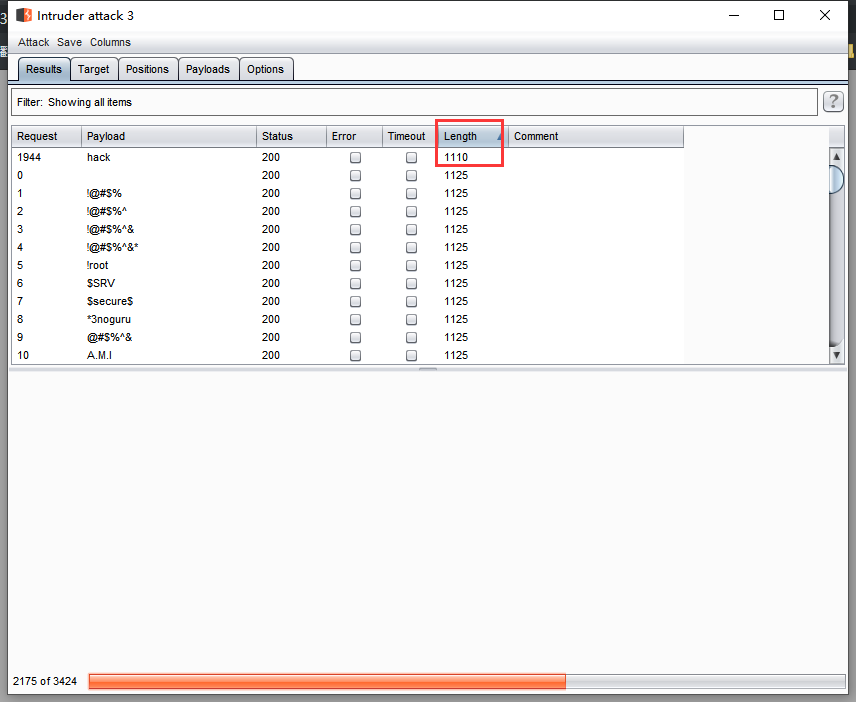This screenshot has width=856, height=702.
Task: Select the request 1944 cell
Action: tap(29, 157)
